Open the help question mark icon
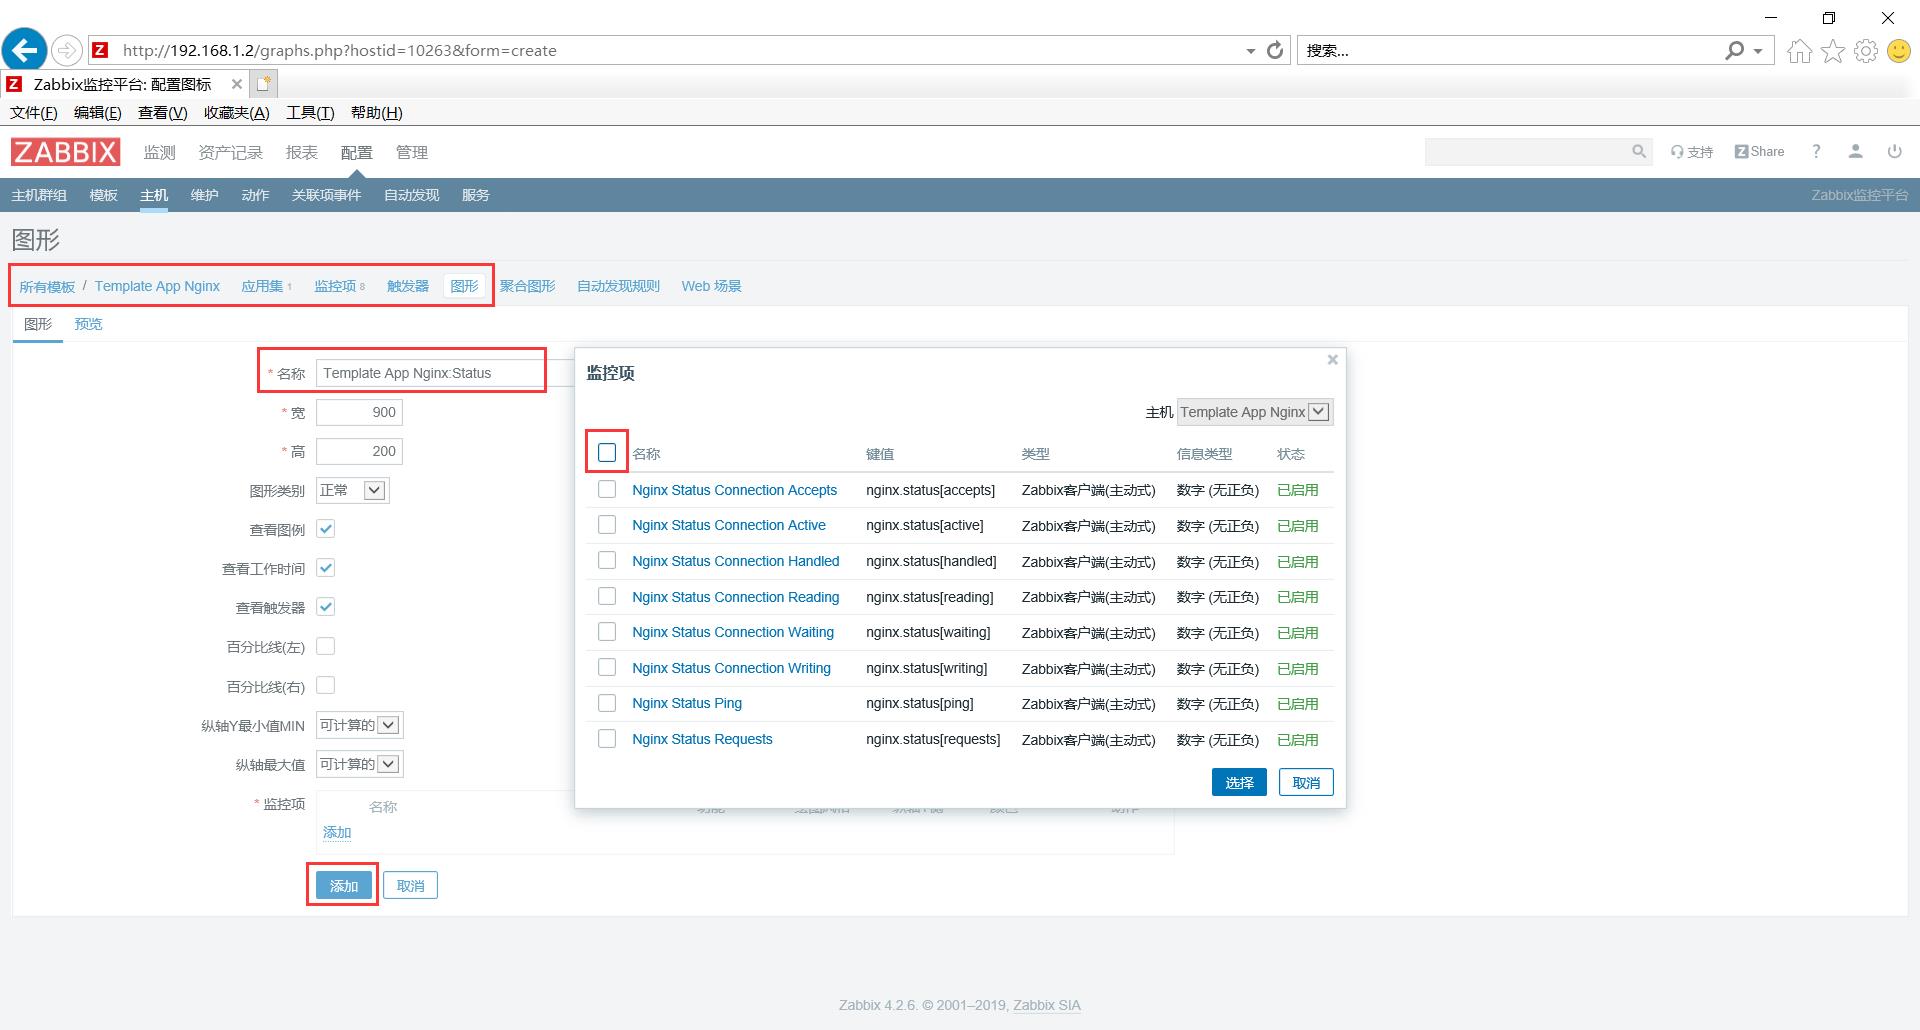This screenshot has height=1030, width=1920. tap(1816, 152)
